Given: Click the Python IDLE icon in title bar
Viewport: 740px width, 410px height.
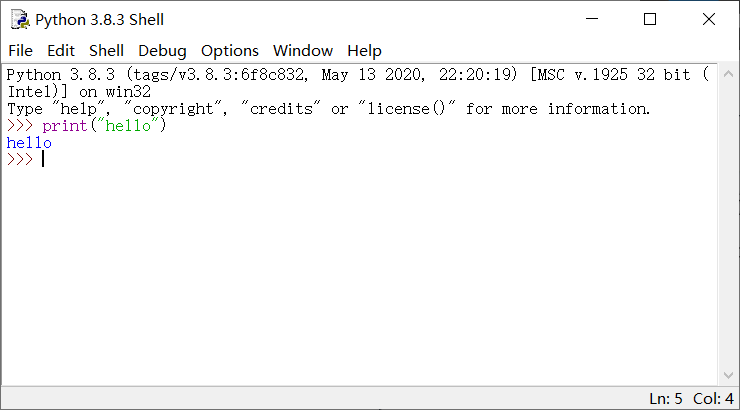Looking at the screenshot, I should (x=20, y=20).
